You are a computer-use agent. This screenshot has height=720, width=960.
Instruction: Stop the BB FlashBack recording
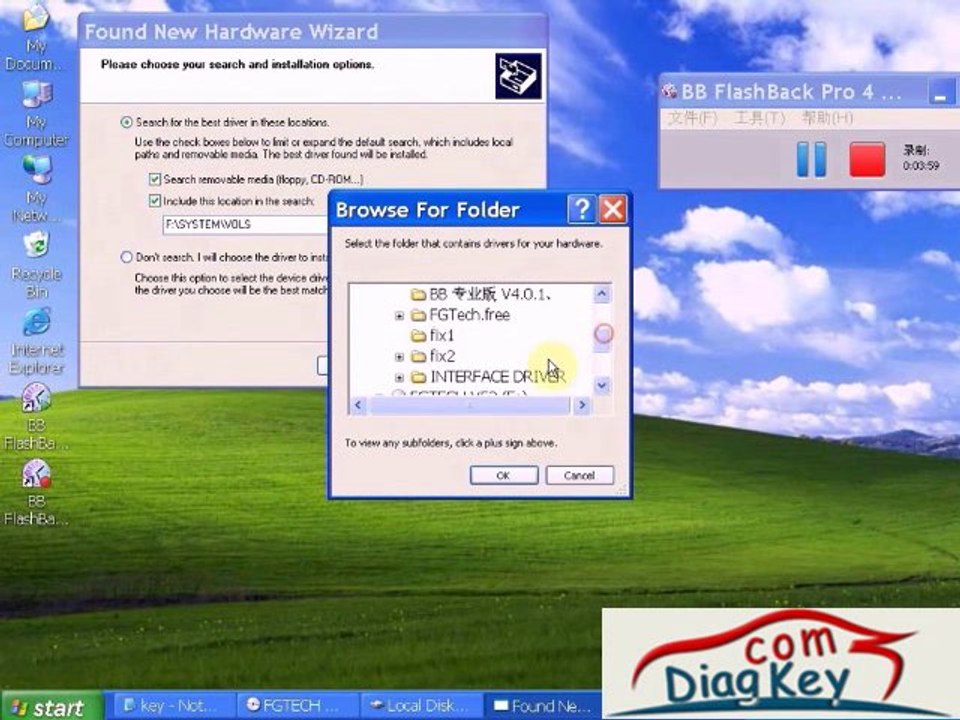tap(867, 159)
